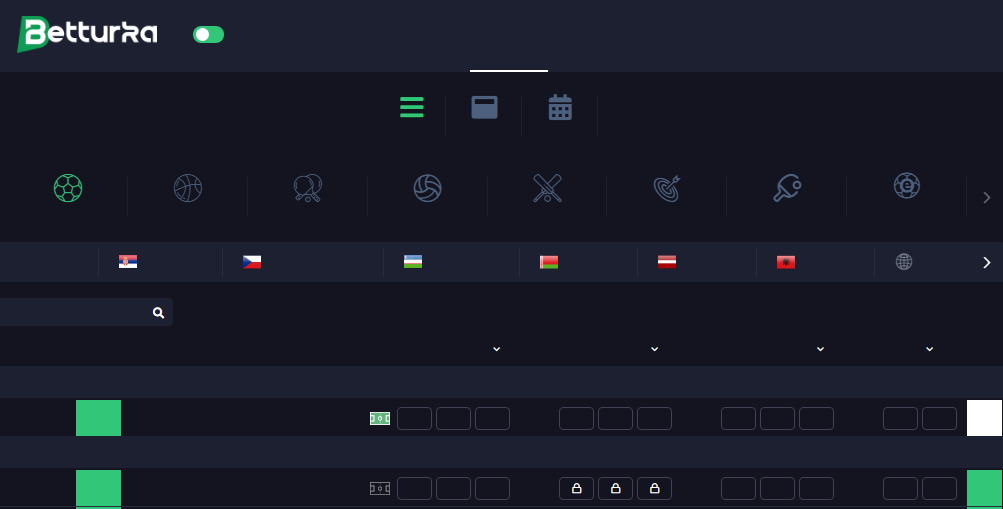This screenshot has width=1003, height=509.
Task: Filter by the Belarus flag
Action: (x=549, y=262)
